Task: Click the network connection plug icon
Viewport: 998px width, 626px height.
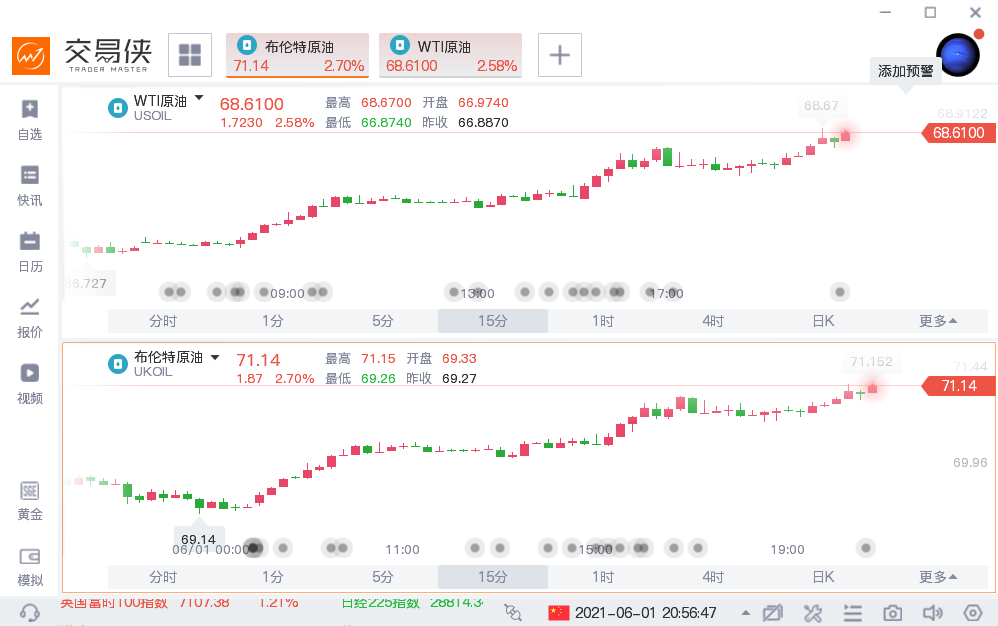Action: tap(512, 613)
